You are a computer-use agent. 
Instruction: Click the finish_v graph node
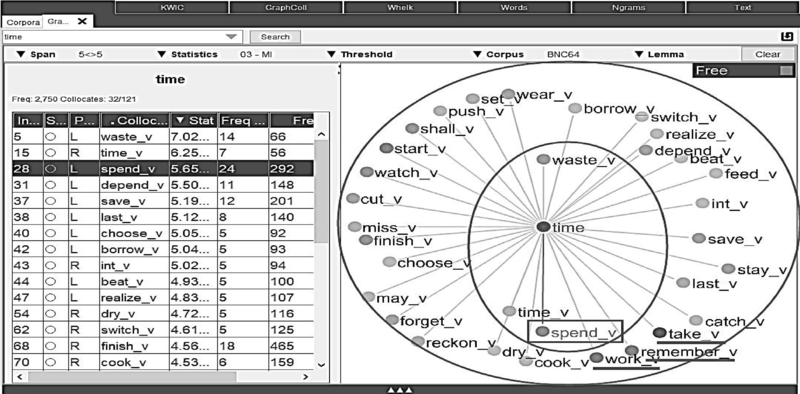(365, 240)
